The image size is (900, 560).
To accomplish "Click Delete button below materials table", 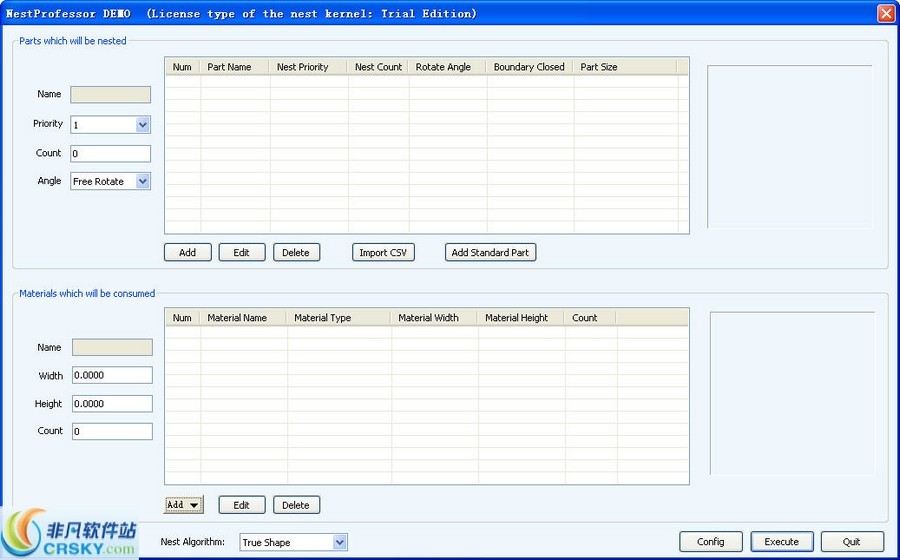I will [x=296, y=505].
